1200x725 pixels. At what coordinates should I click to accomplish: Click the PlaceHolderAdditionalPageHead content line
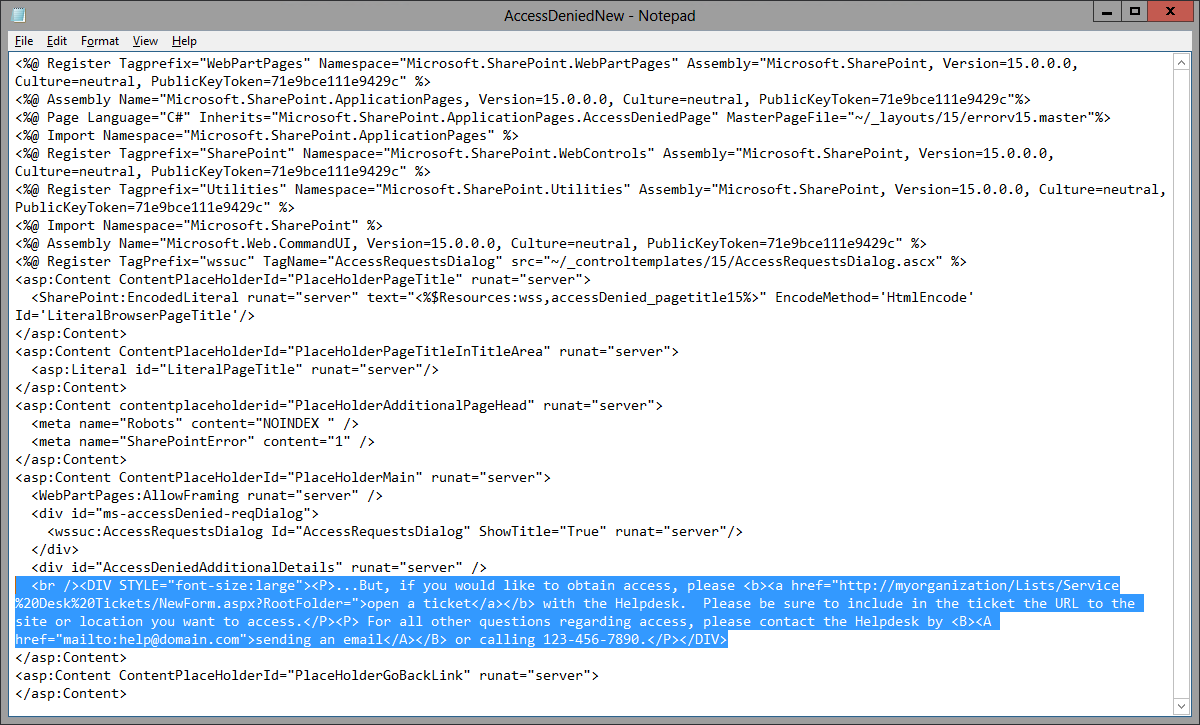(x=339, y=405)
